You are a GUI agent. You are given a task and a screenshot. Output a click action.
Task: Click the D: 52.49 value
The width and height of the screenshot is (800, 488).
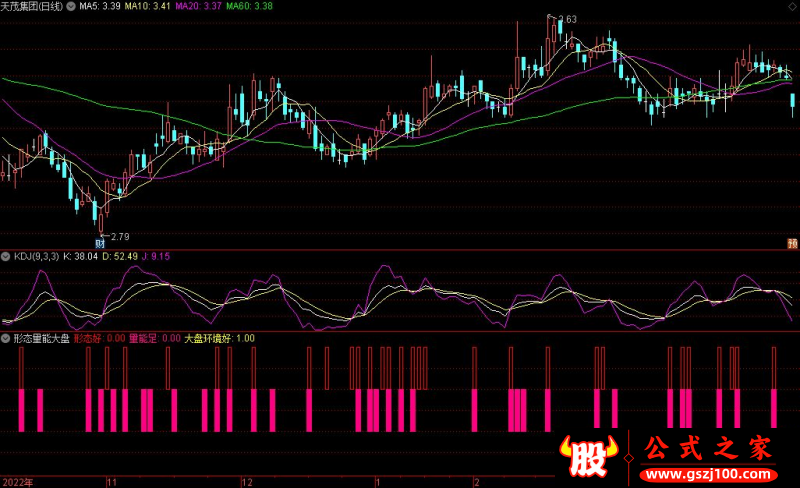pyautogui.click(x=120, y=256)
